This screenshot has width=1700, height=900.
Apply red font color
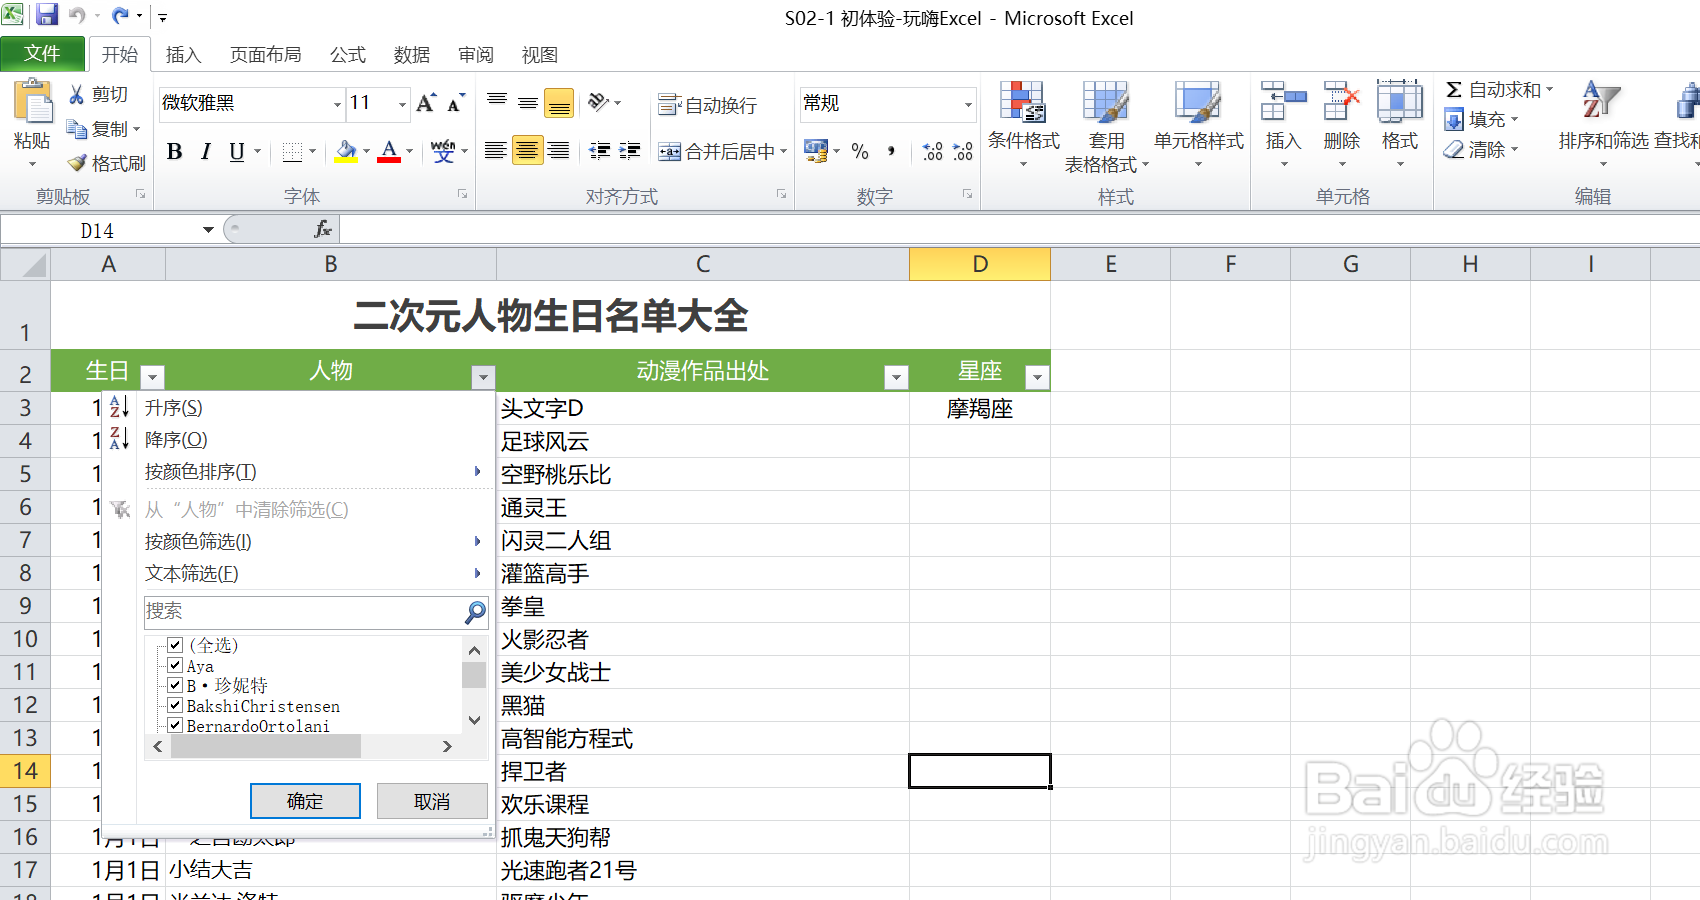pos(390,151)
